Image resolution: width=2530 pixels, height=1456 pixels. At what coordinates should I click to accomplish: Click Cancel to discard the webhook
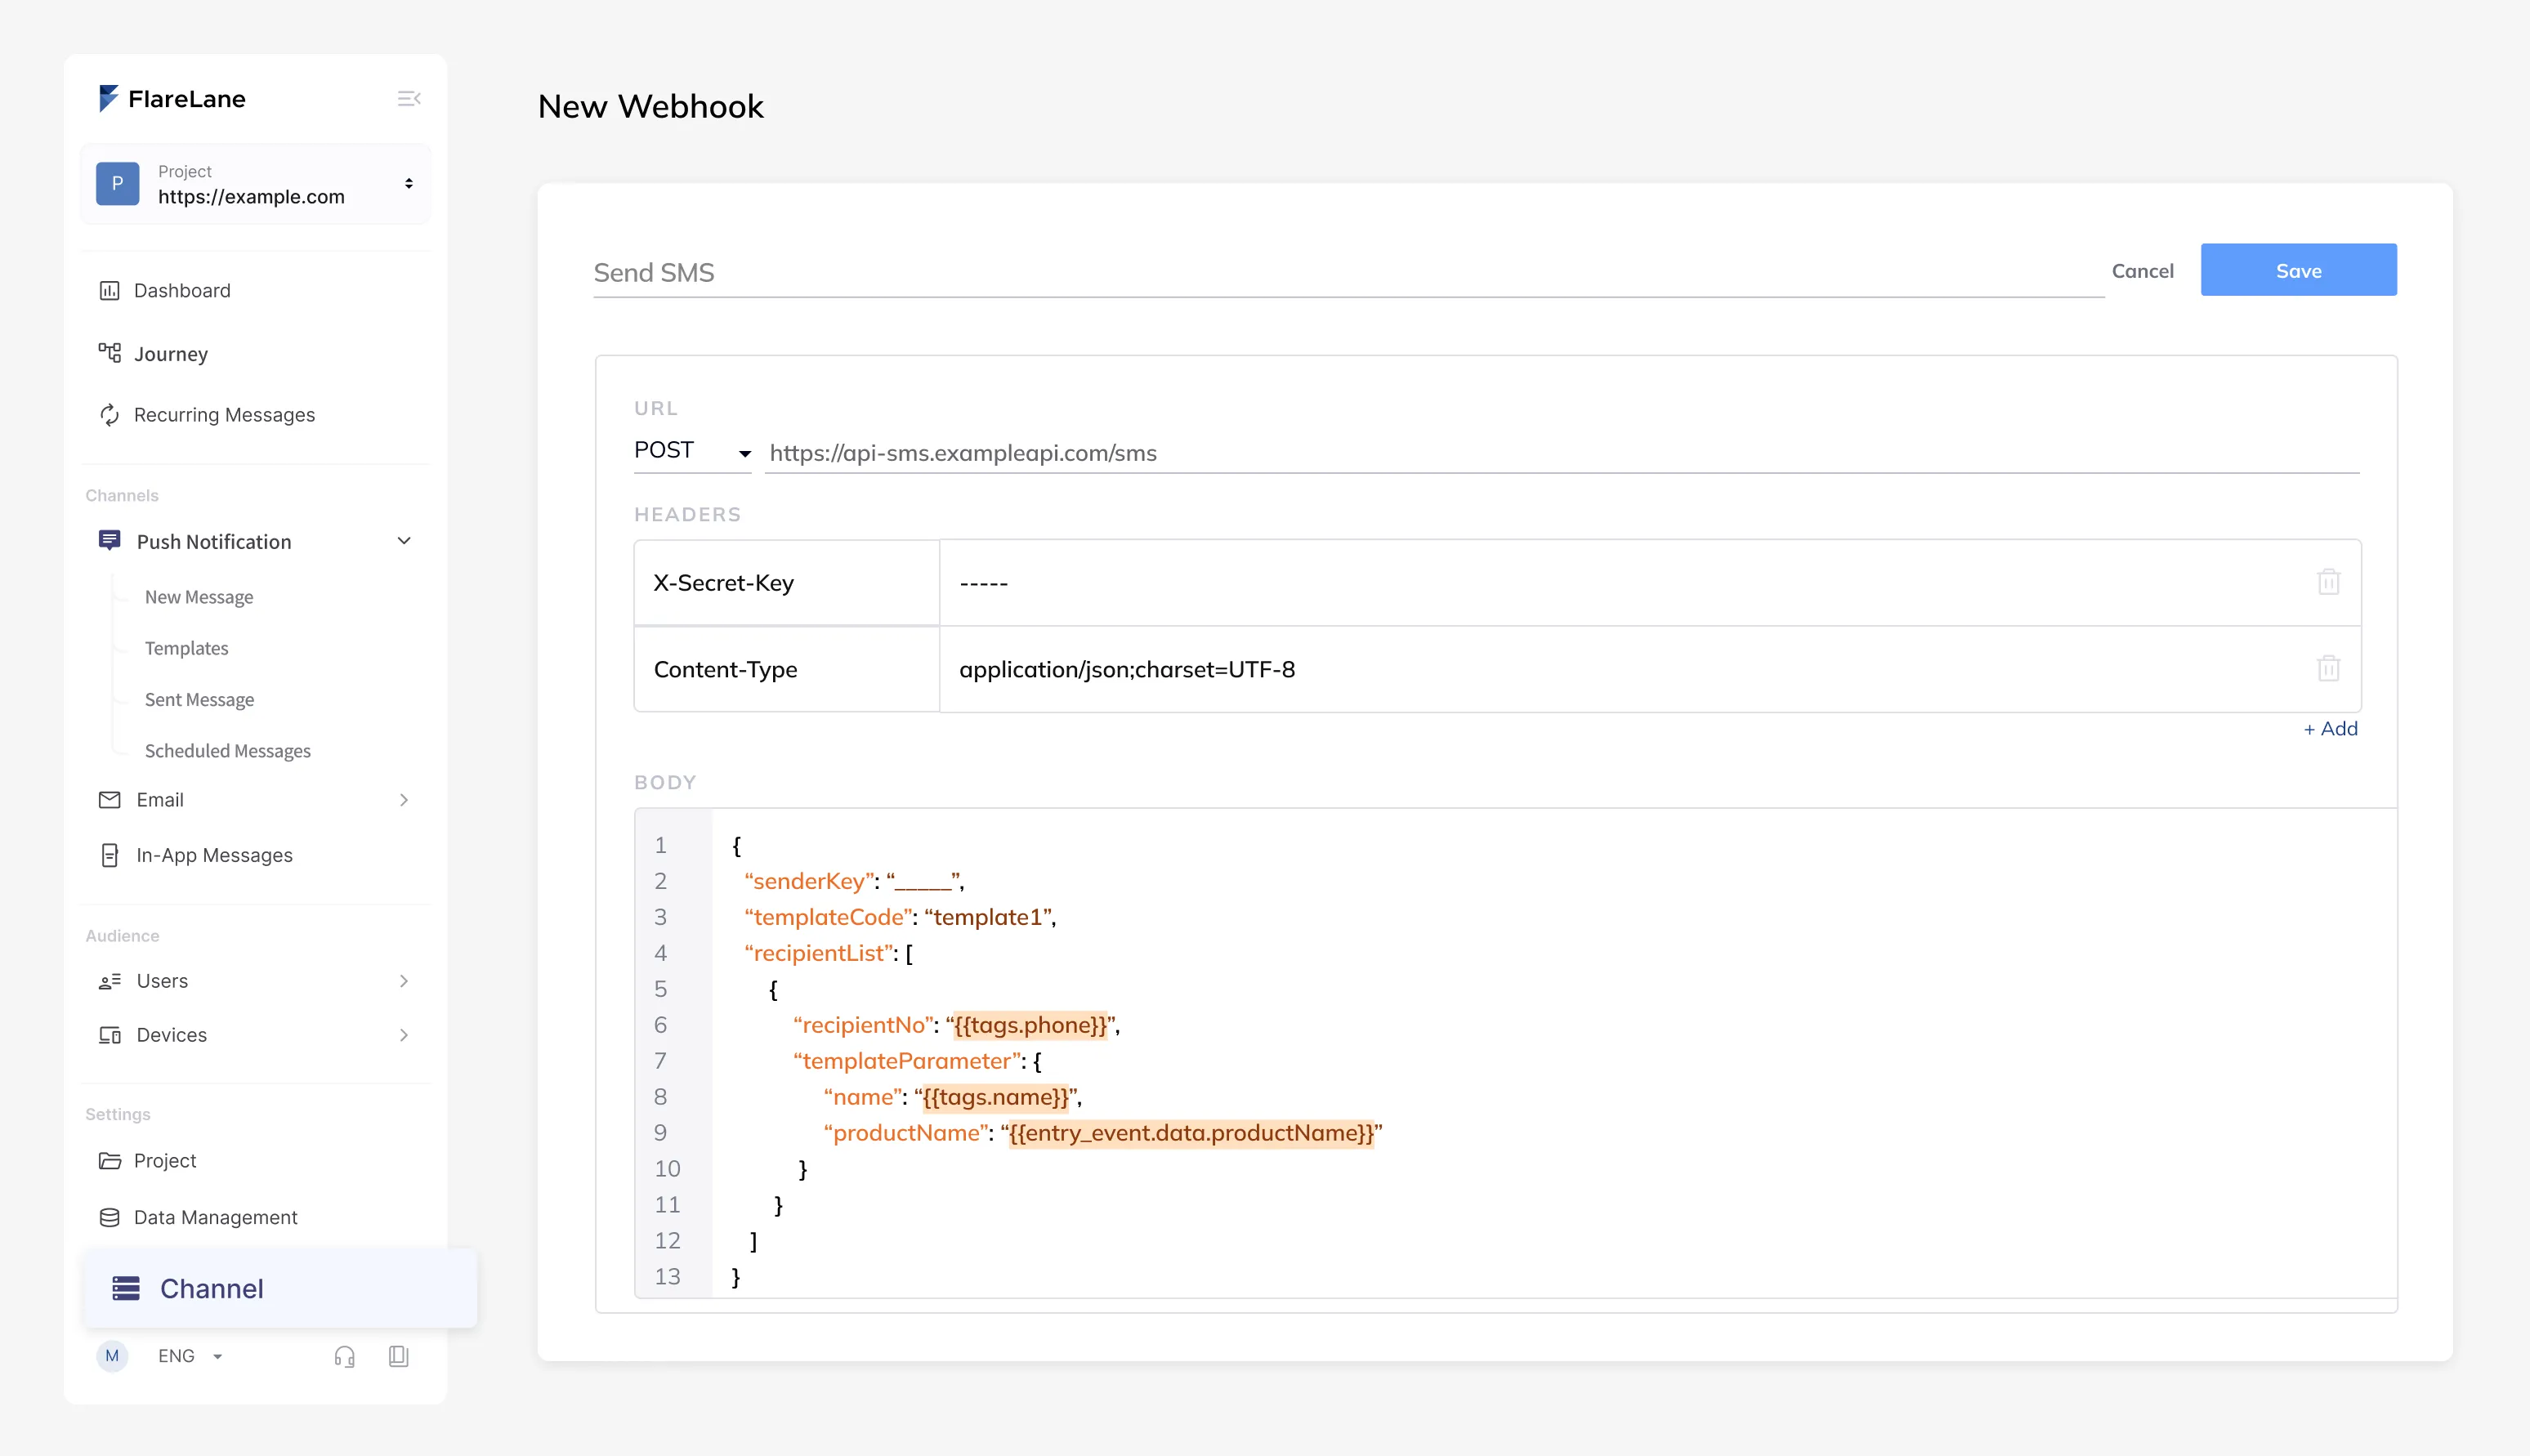pos(2142,271)
